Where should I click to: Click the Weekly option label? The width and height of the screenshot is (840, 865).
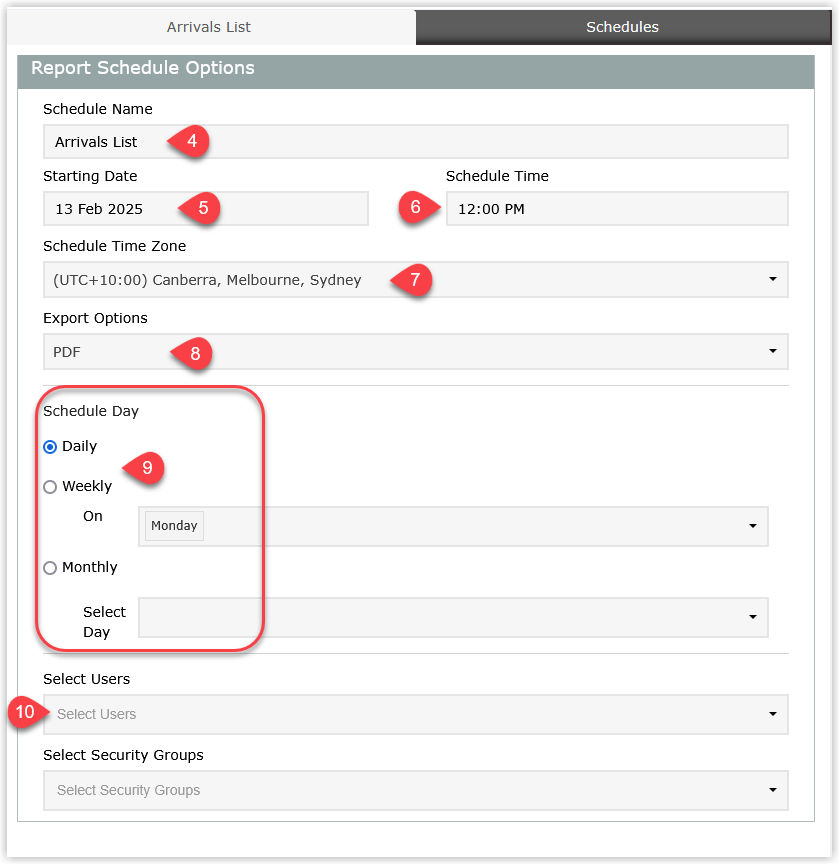click(x=87, y=487)
